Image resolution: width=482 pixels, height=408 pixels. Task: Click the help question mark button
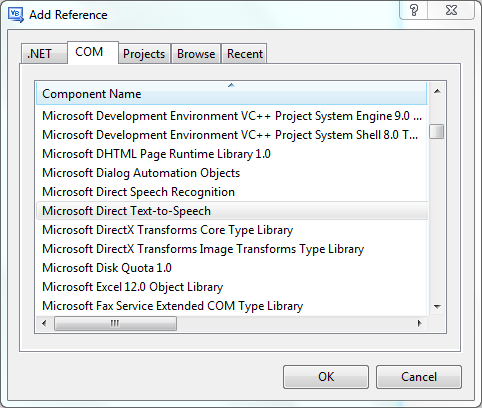point(414,10)
